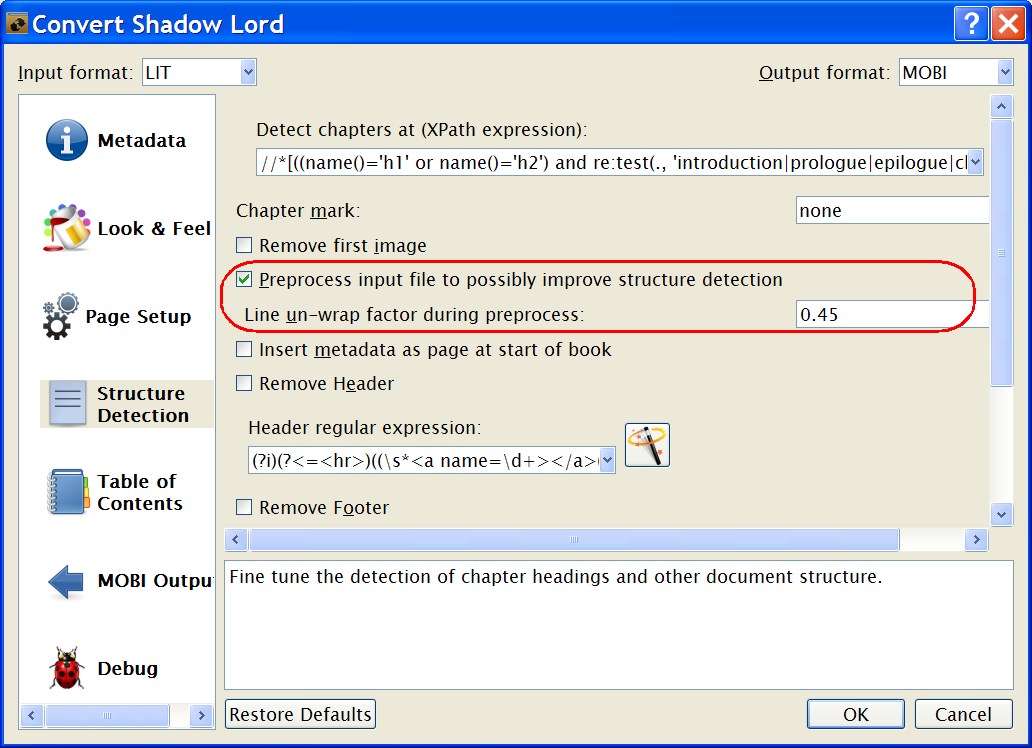This screenshot has width=1032, height=748.
Task: Switch to the Metadata section label
Action: [x=141, y=141]
